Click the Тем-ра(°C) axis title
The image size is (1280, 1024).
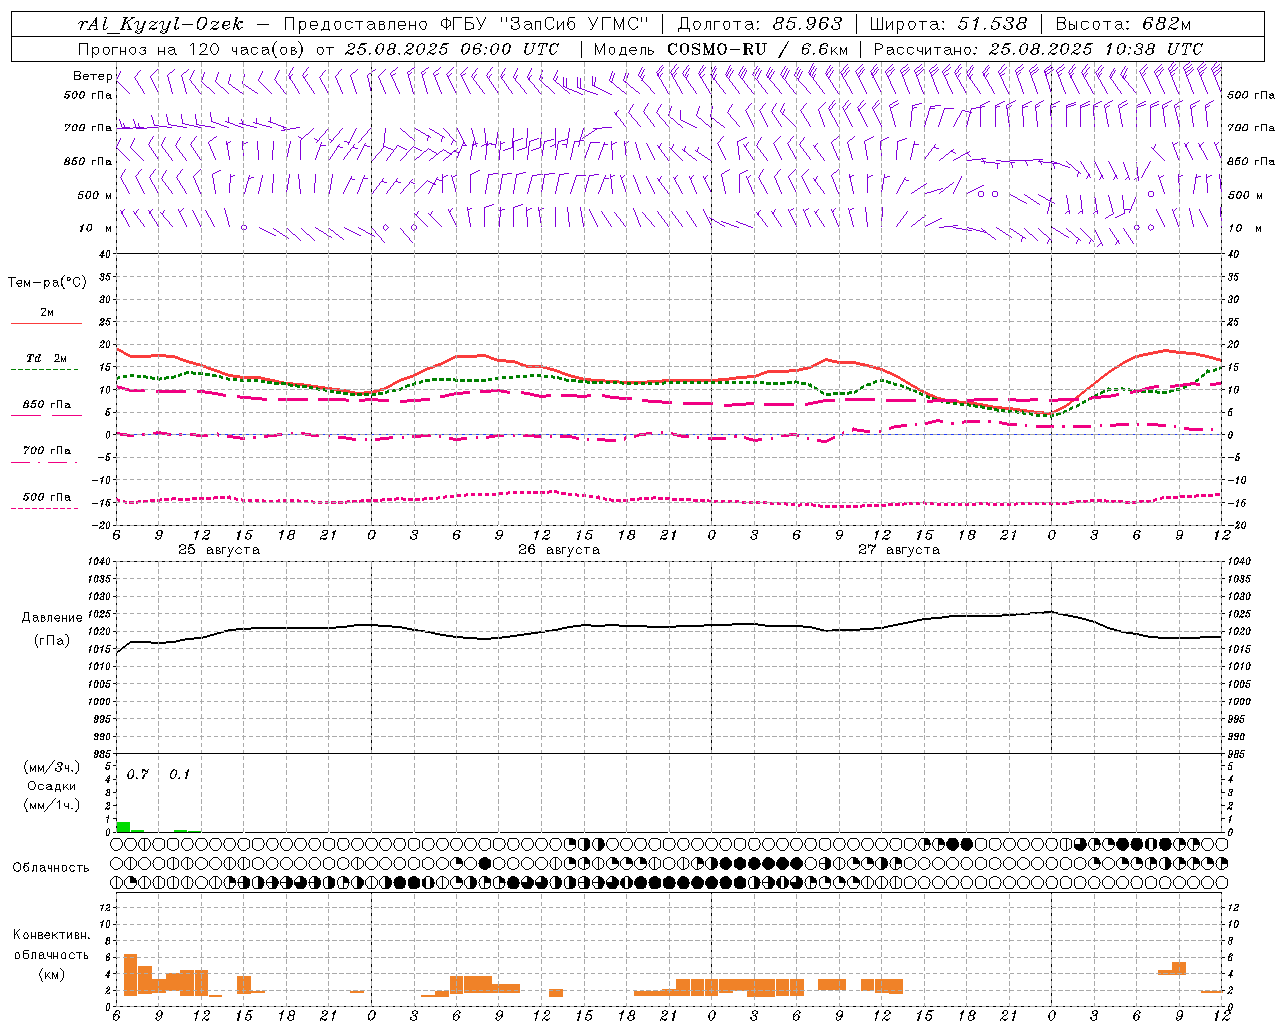click(x=47, y=283)
